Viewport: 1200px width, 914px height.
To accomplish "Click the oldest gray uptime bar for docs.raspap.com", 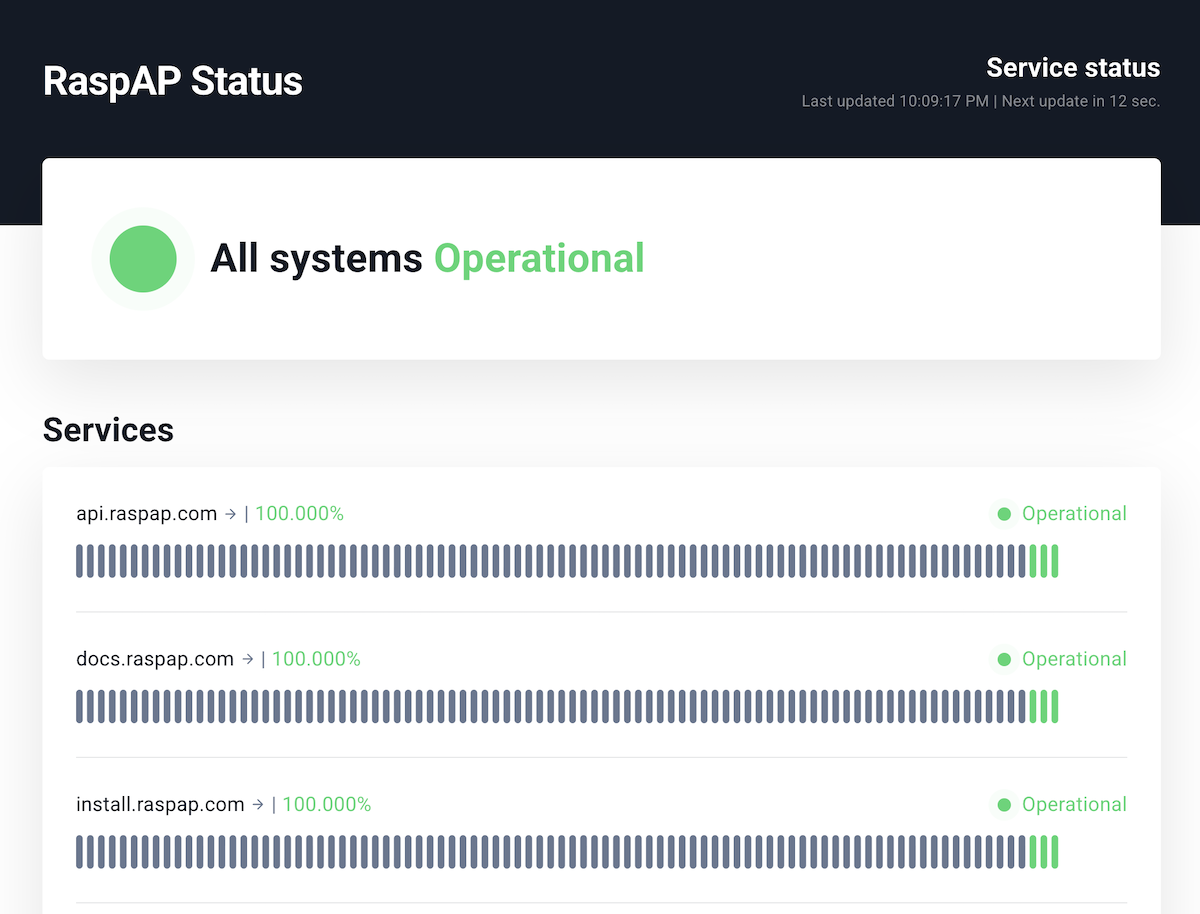I will 80,707.
